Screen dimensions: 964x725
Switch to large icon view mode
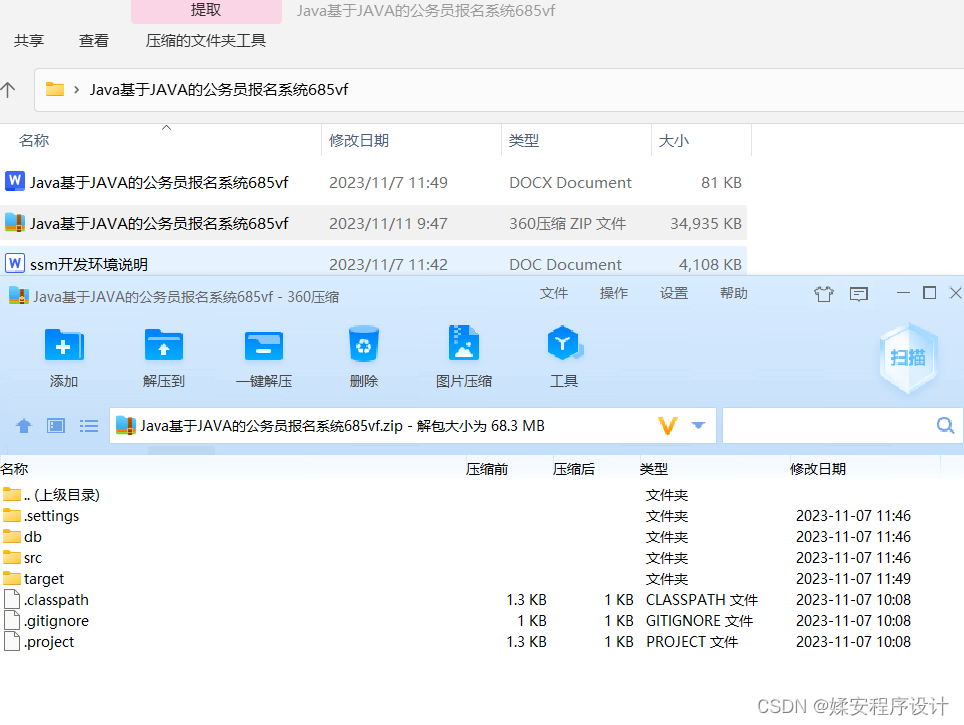click(x=56, y=425)
